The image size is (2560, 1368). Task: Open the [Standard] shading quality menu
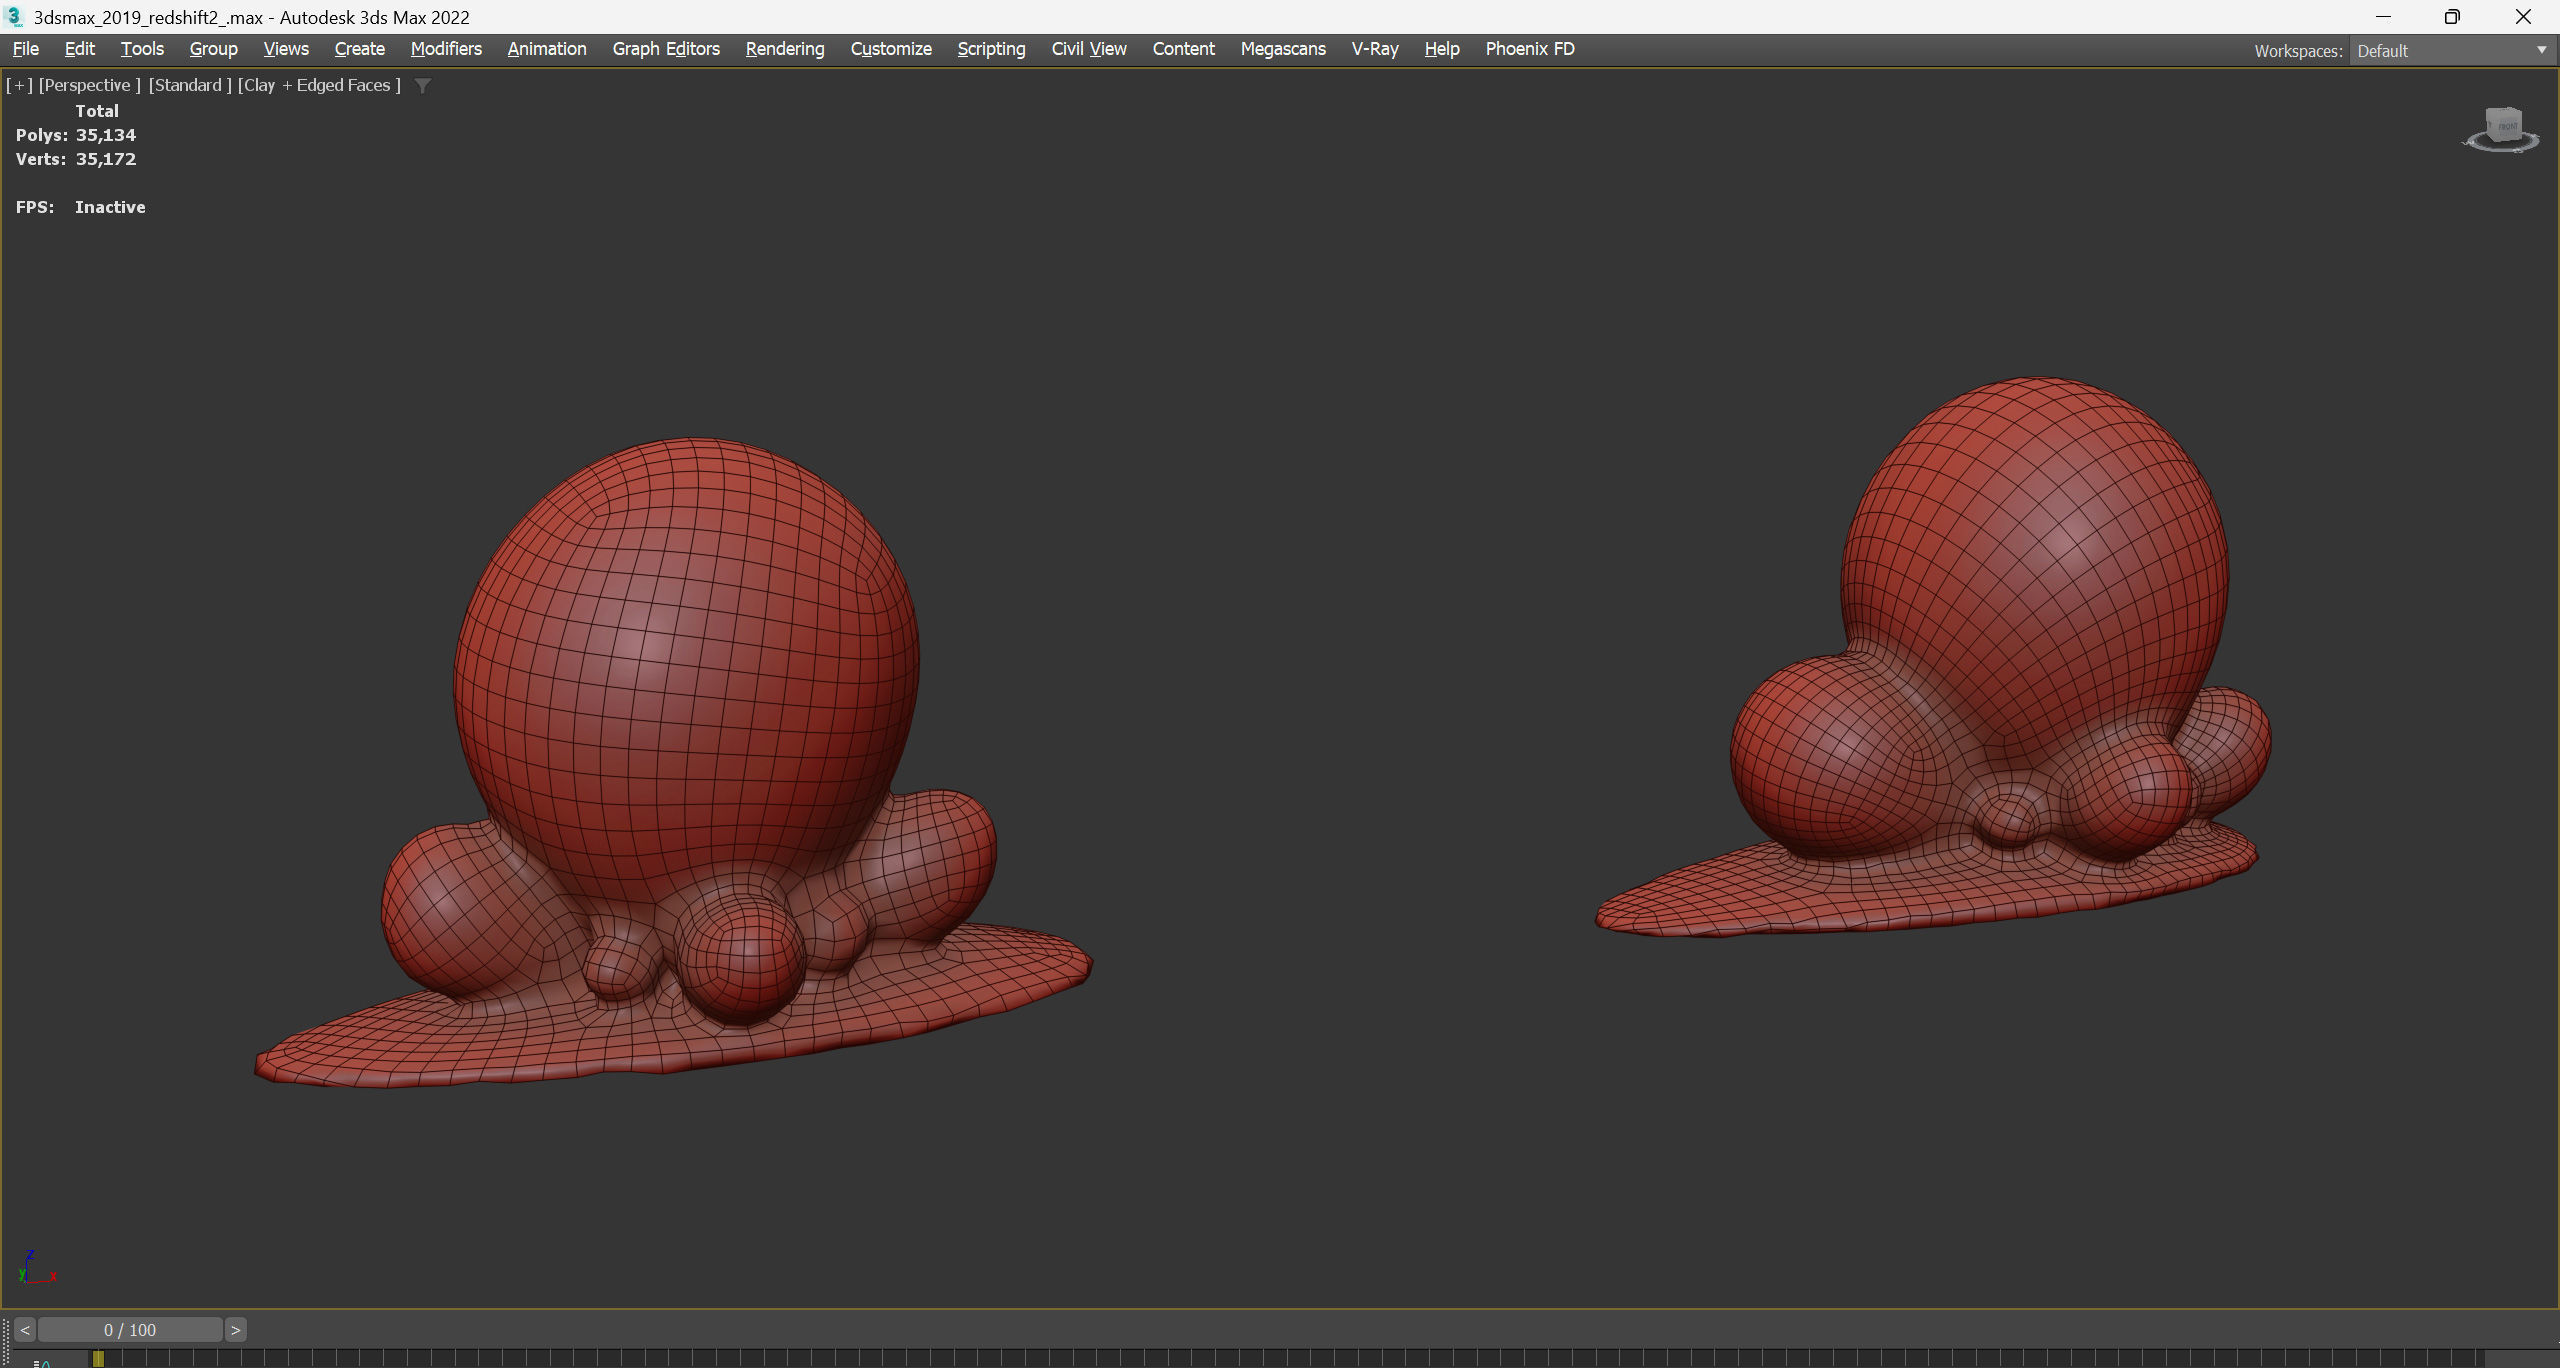pyautogui.click(x=190, y=85)
